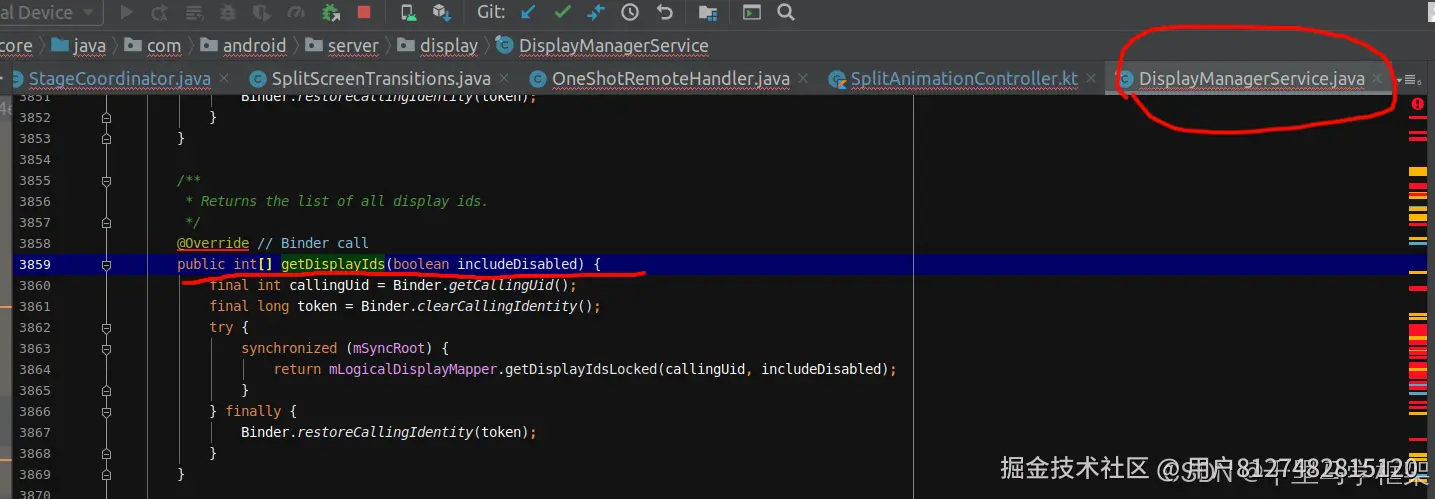This screenshot has width=1435, height=499.
Task: Rollback changes with the undo arrow
Action: [664, 12]
